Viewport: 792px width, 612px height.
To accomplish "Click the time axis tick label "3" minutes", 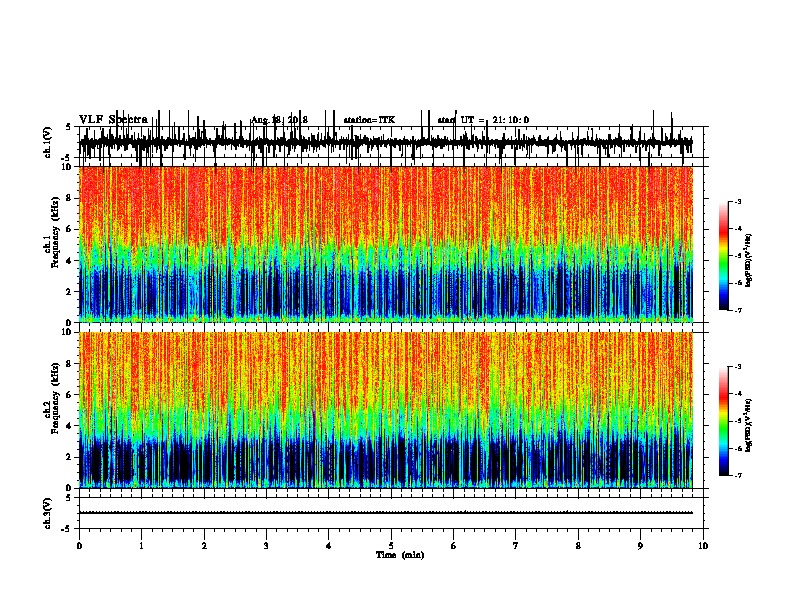I will point(266,546).
